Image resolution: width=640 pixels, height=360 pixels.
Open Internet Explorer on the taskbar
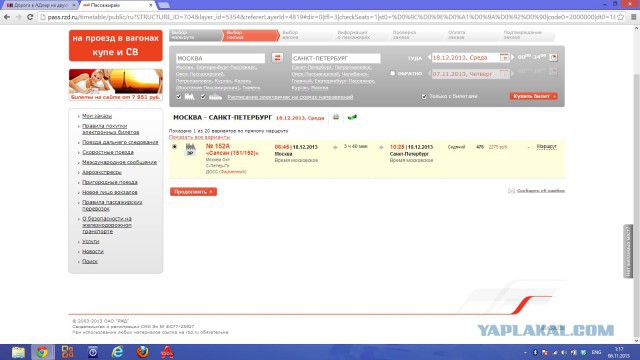click(x=118, y=352)
